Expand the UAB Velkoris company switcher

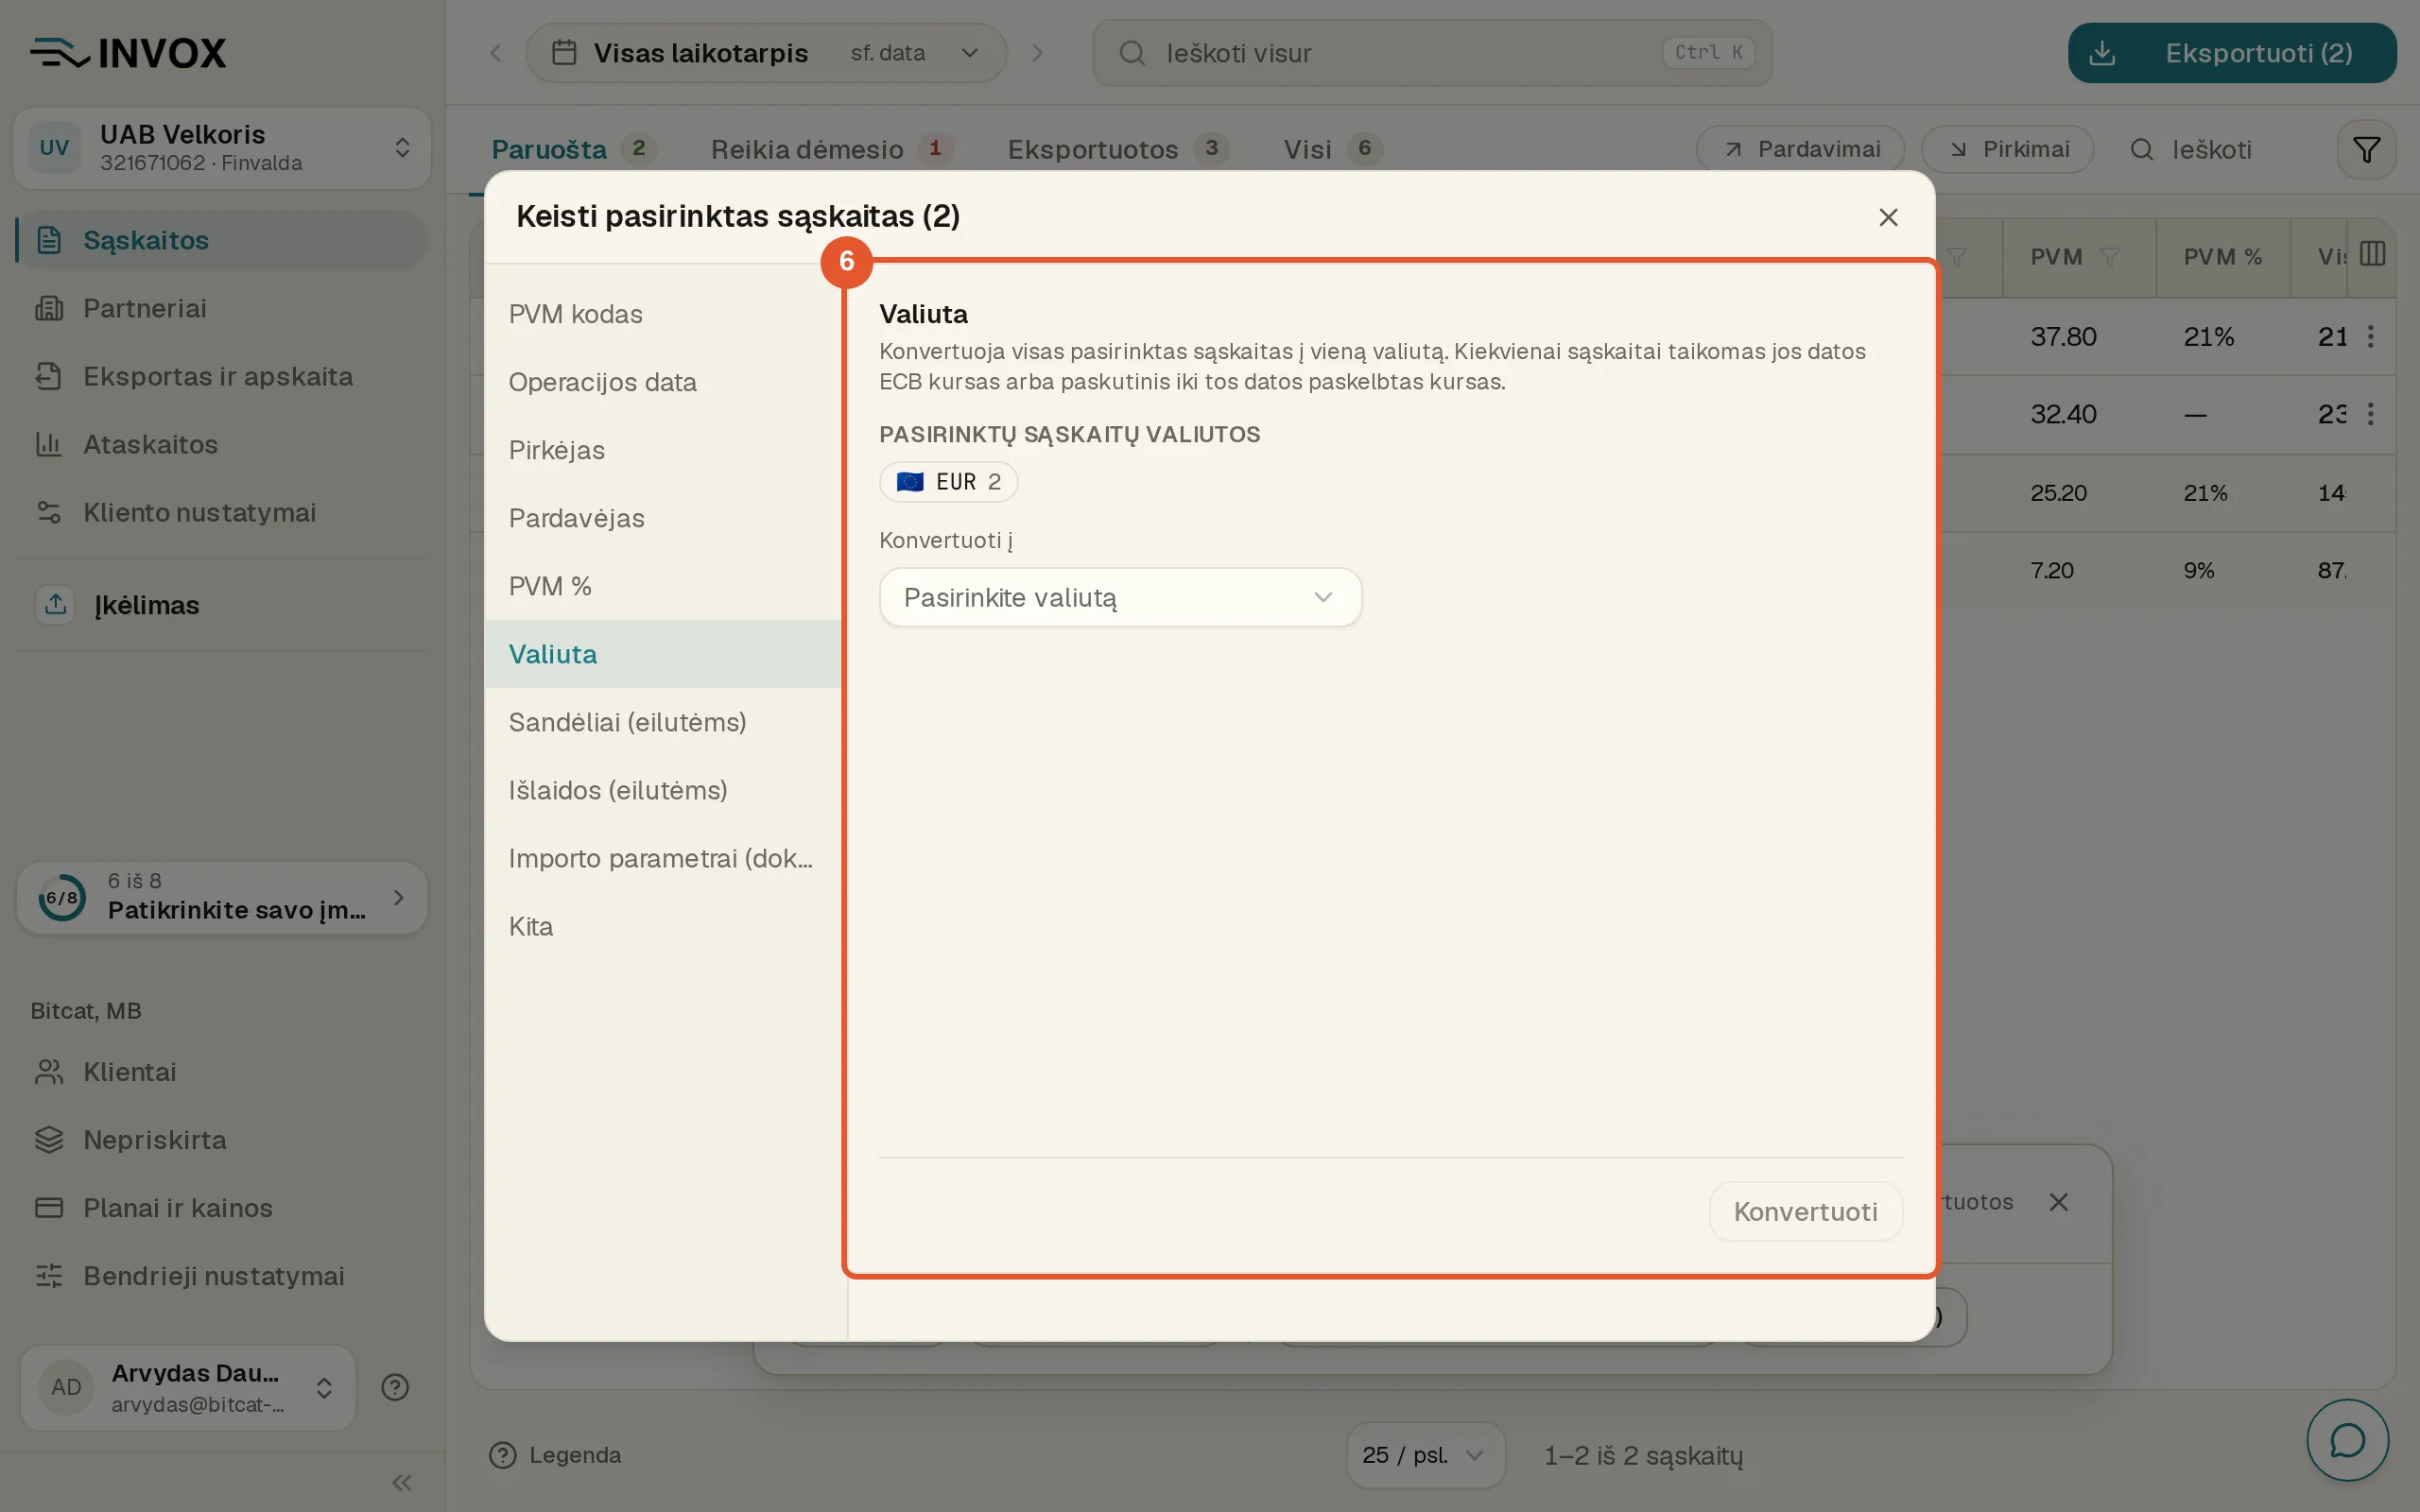pyautogui.click(x=222, y=148)
